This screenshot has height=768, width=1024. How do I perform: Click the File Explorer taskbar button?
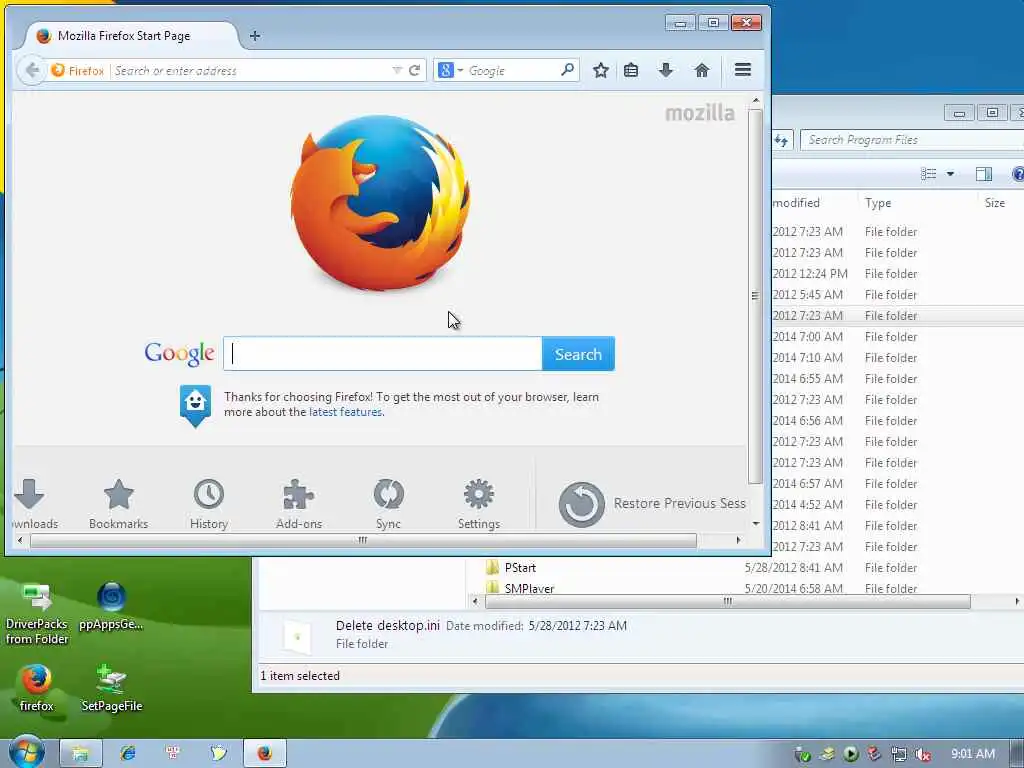tap(80, 753)
